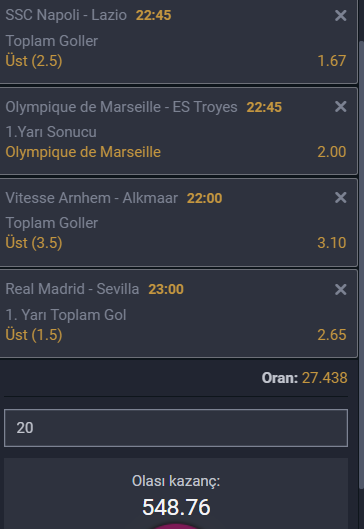Remove the Olympique de Marseille - ES Troyes bet

[340, 107]
